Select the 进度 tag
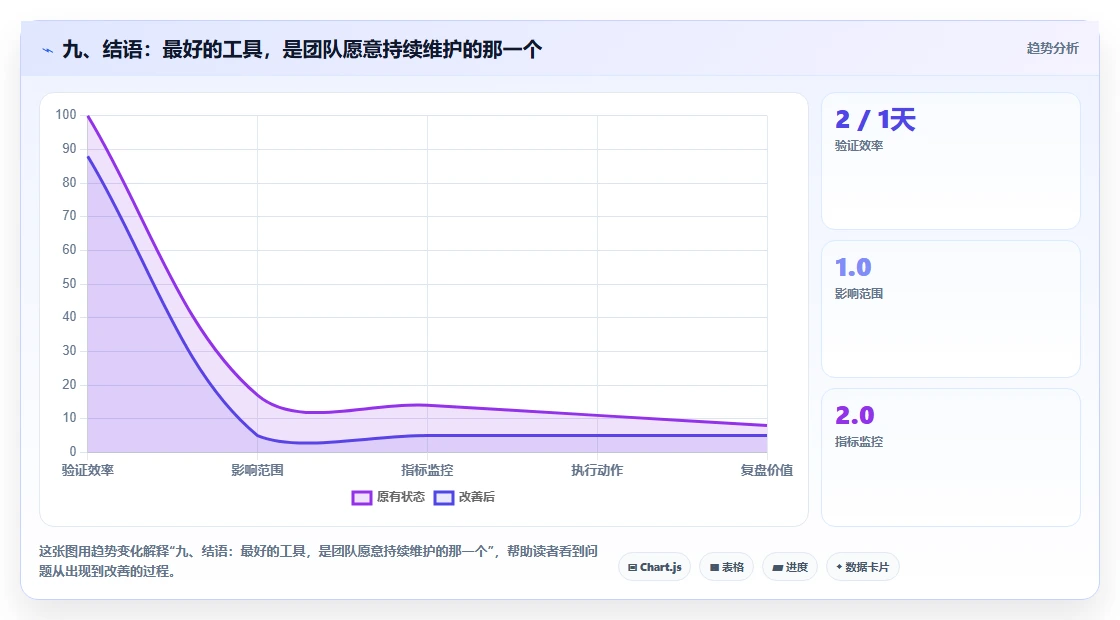The width and height of the screenshot is (1120, 620). click(x=790, y=567)
